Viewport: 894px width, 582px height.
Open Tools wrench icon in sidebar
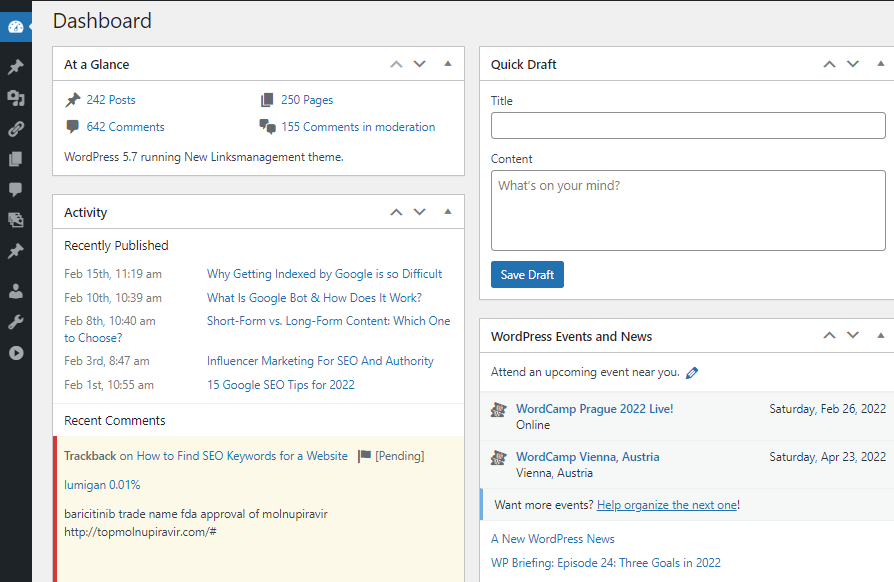tap(15, 322)
